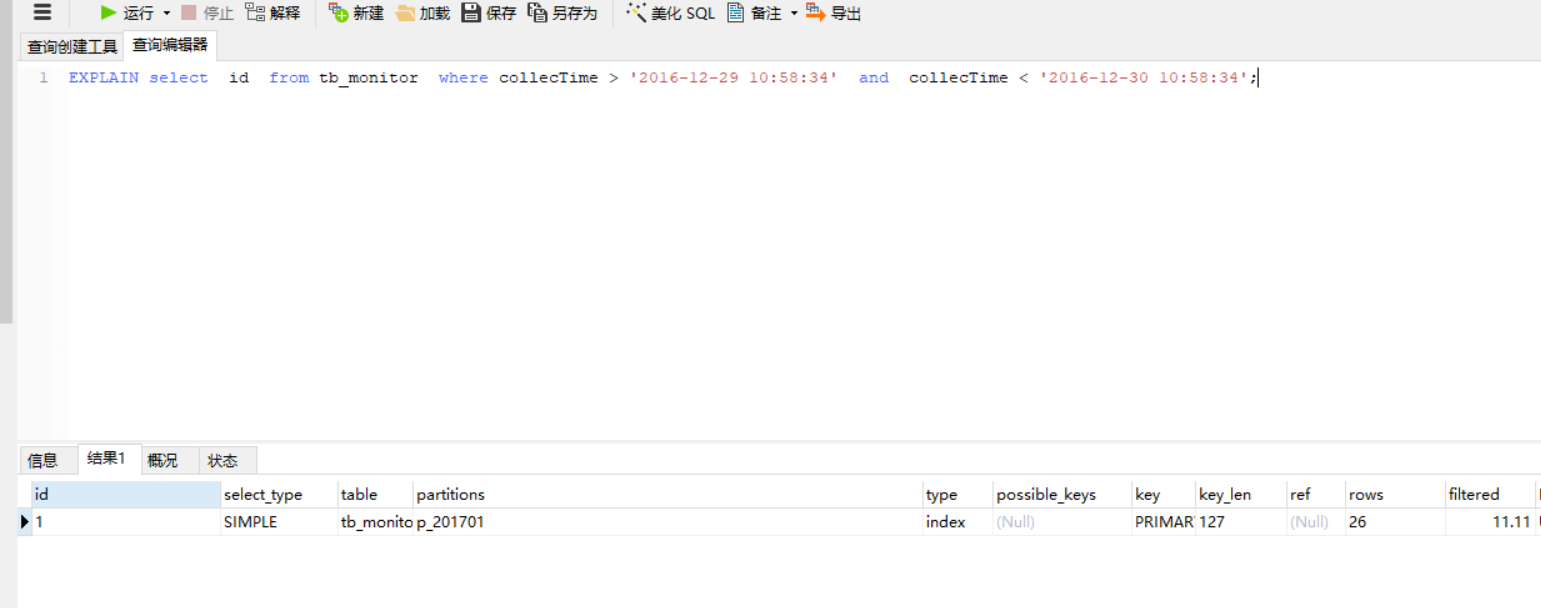Create a new query with 新建
The width and height of the screenshot is (1541, 608).
(x=356, y=13)
